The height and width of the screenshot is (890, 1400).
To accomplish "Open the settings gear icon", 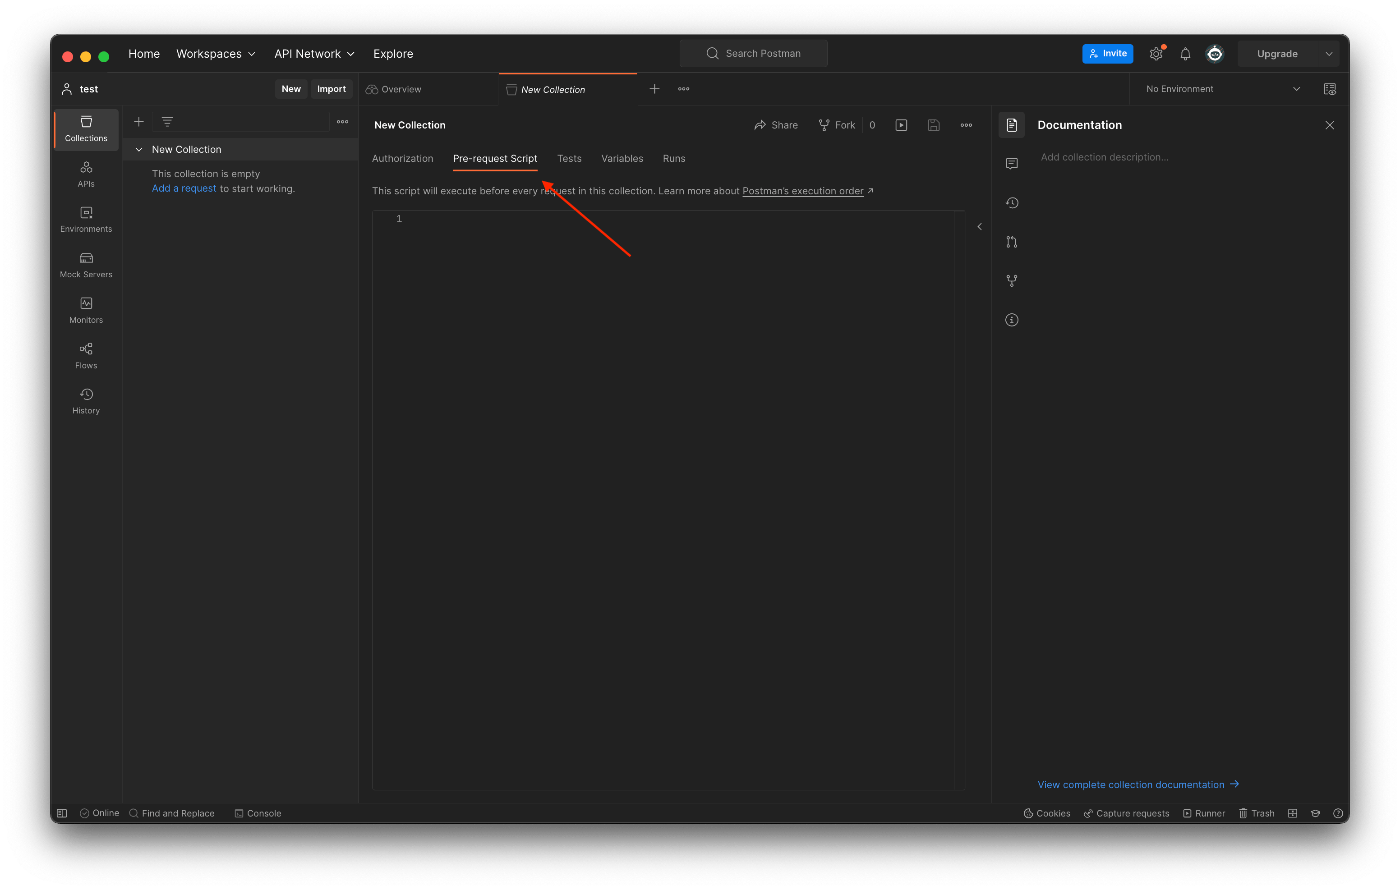I will 1156,54.
